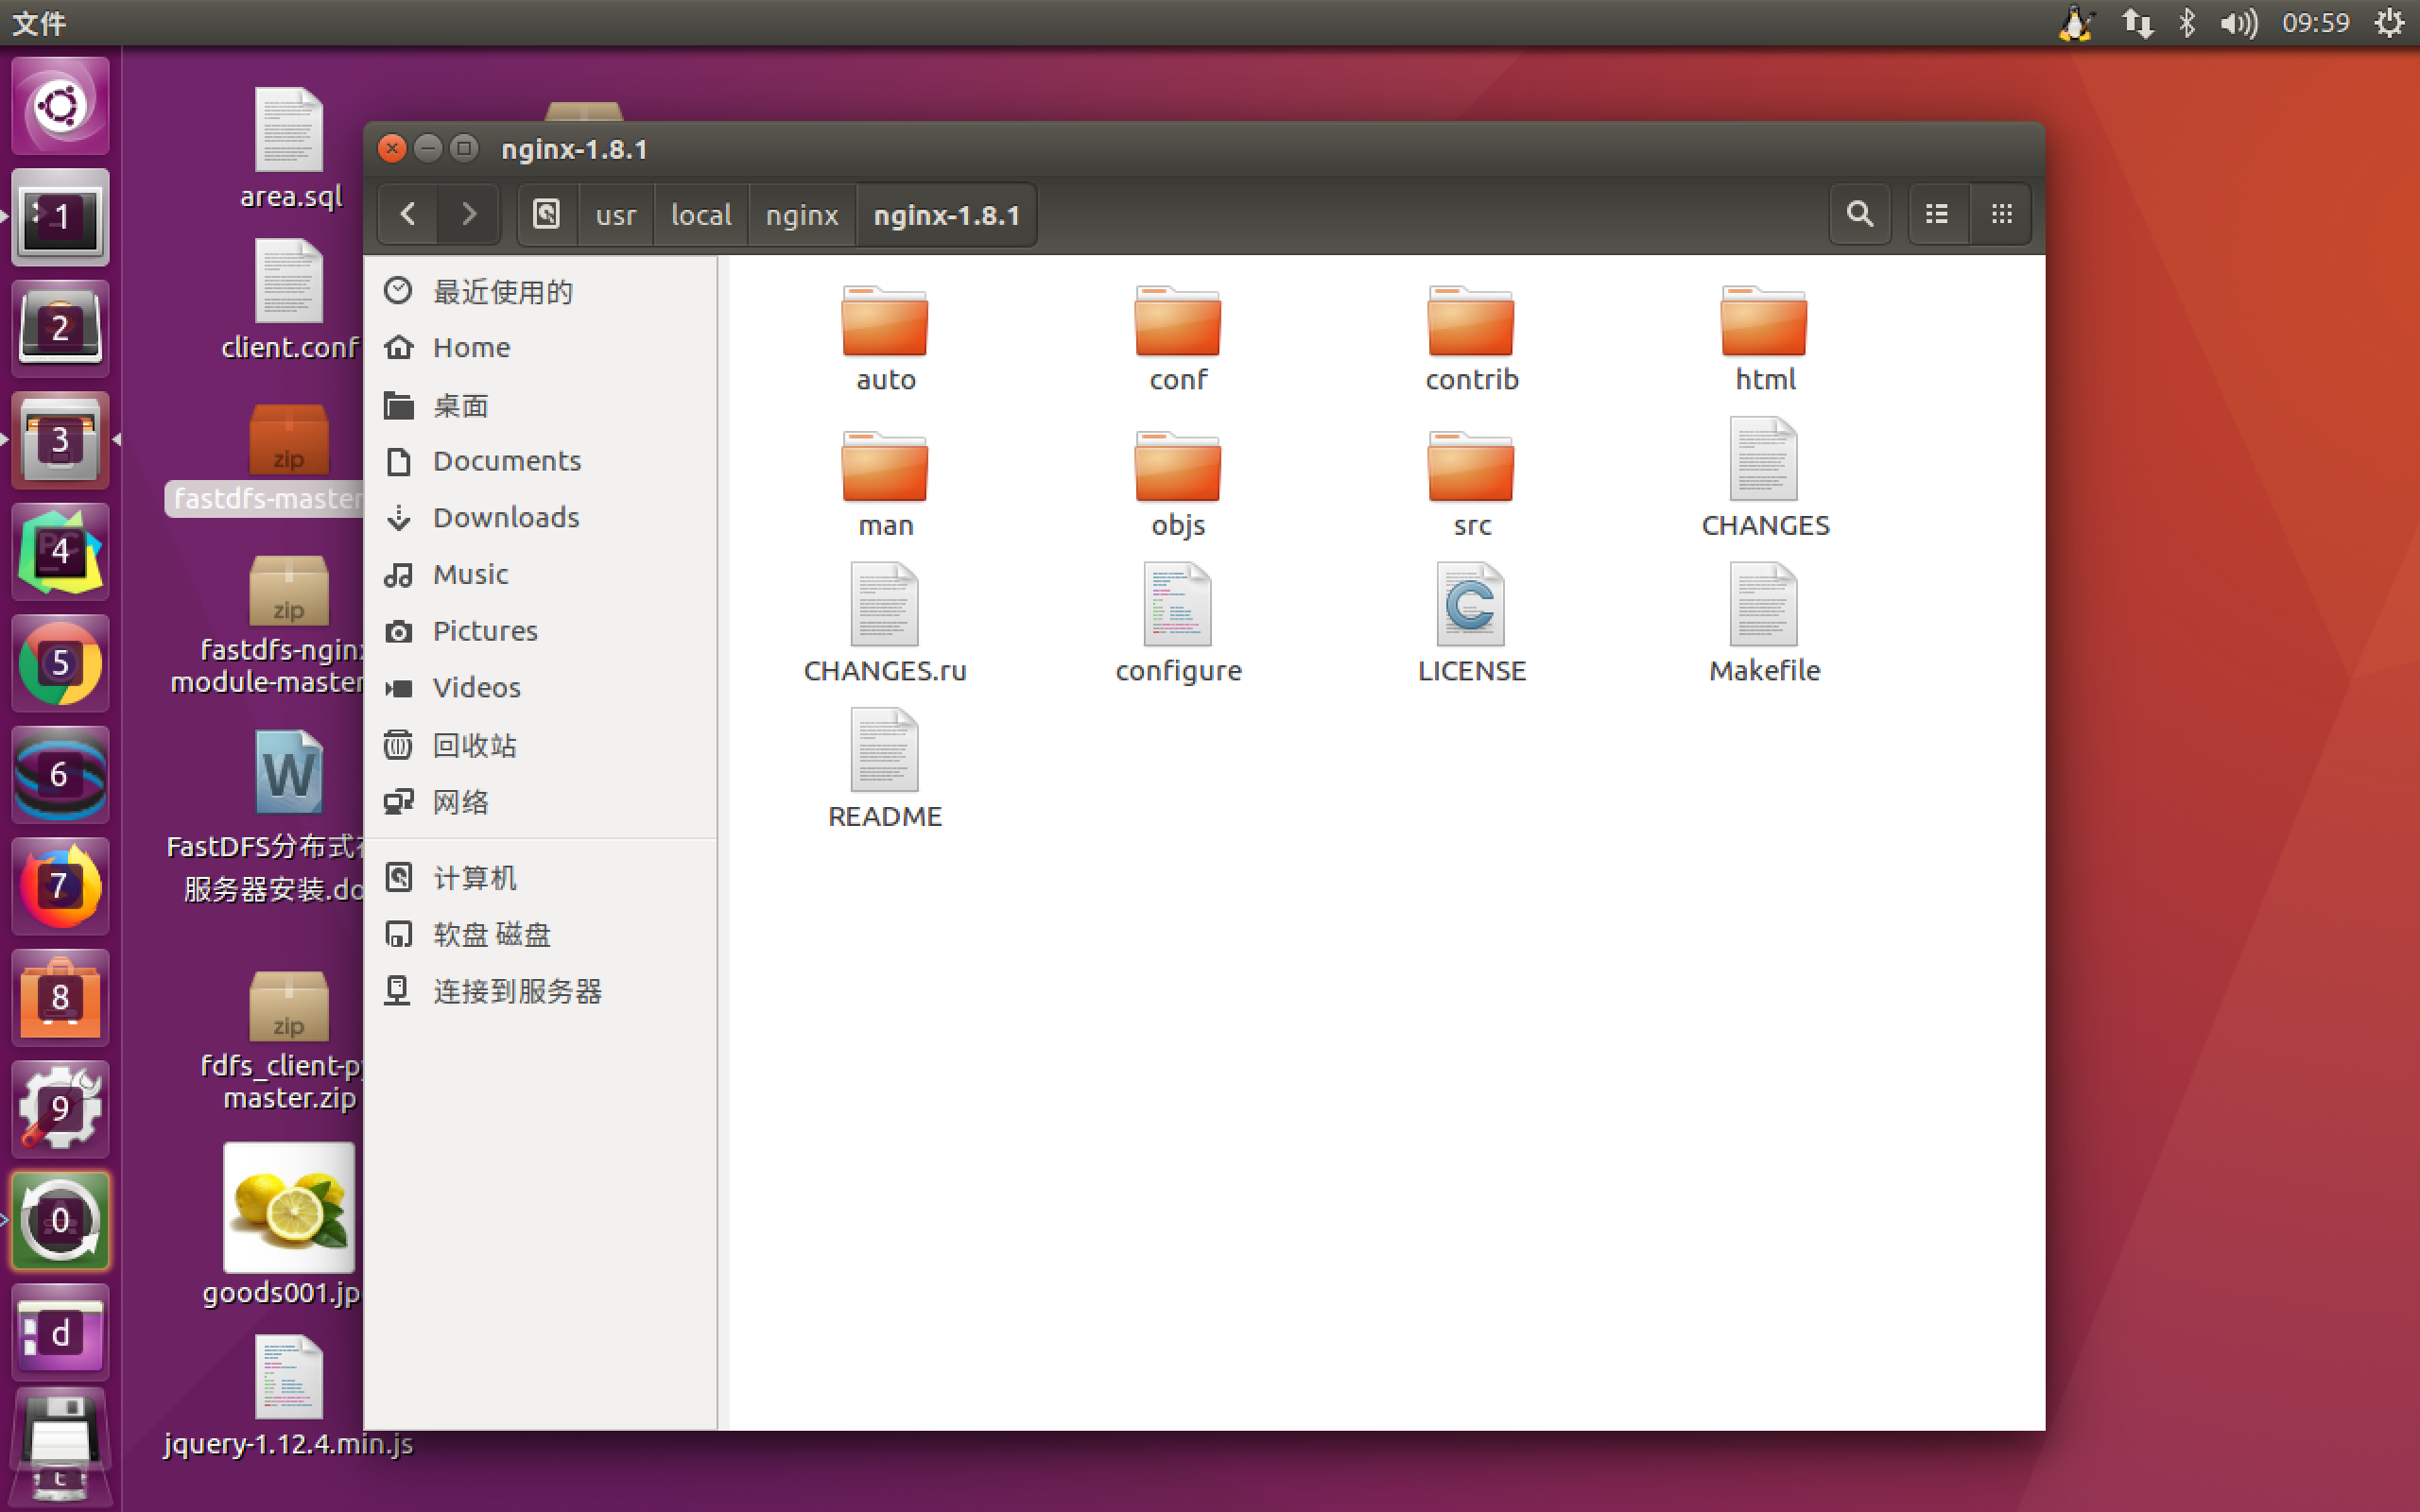Open Home in sidebar
Viewport: 2420px width, 1512px height.
point(541,347)
